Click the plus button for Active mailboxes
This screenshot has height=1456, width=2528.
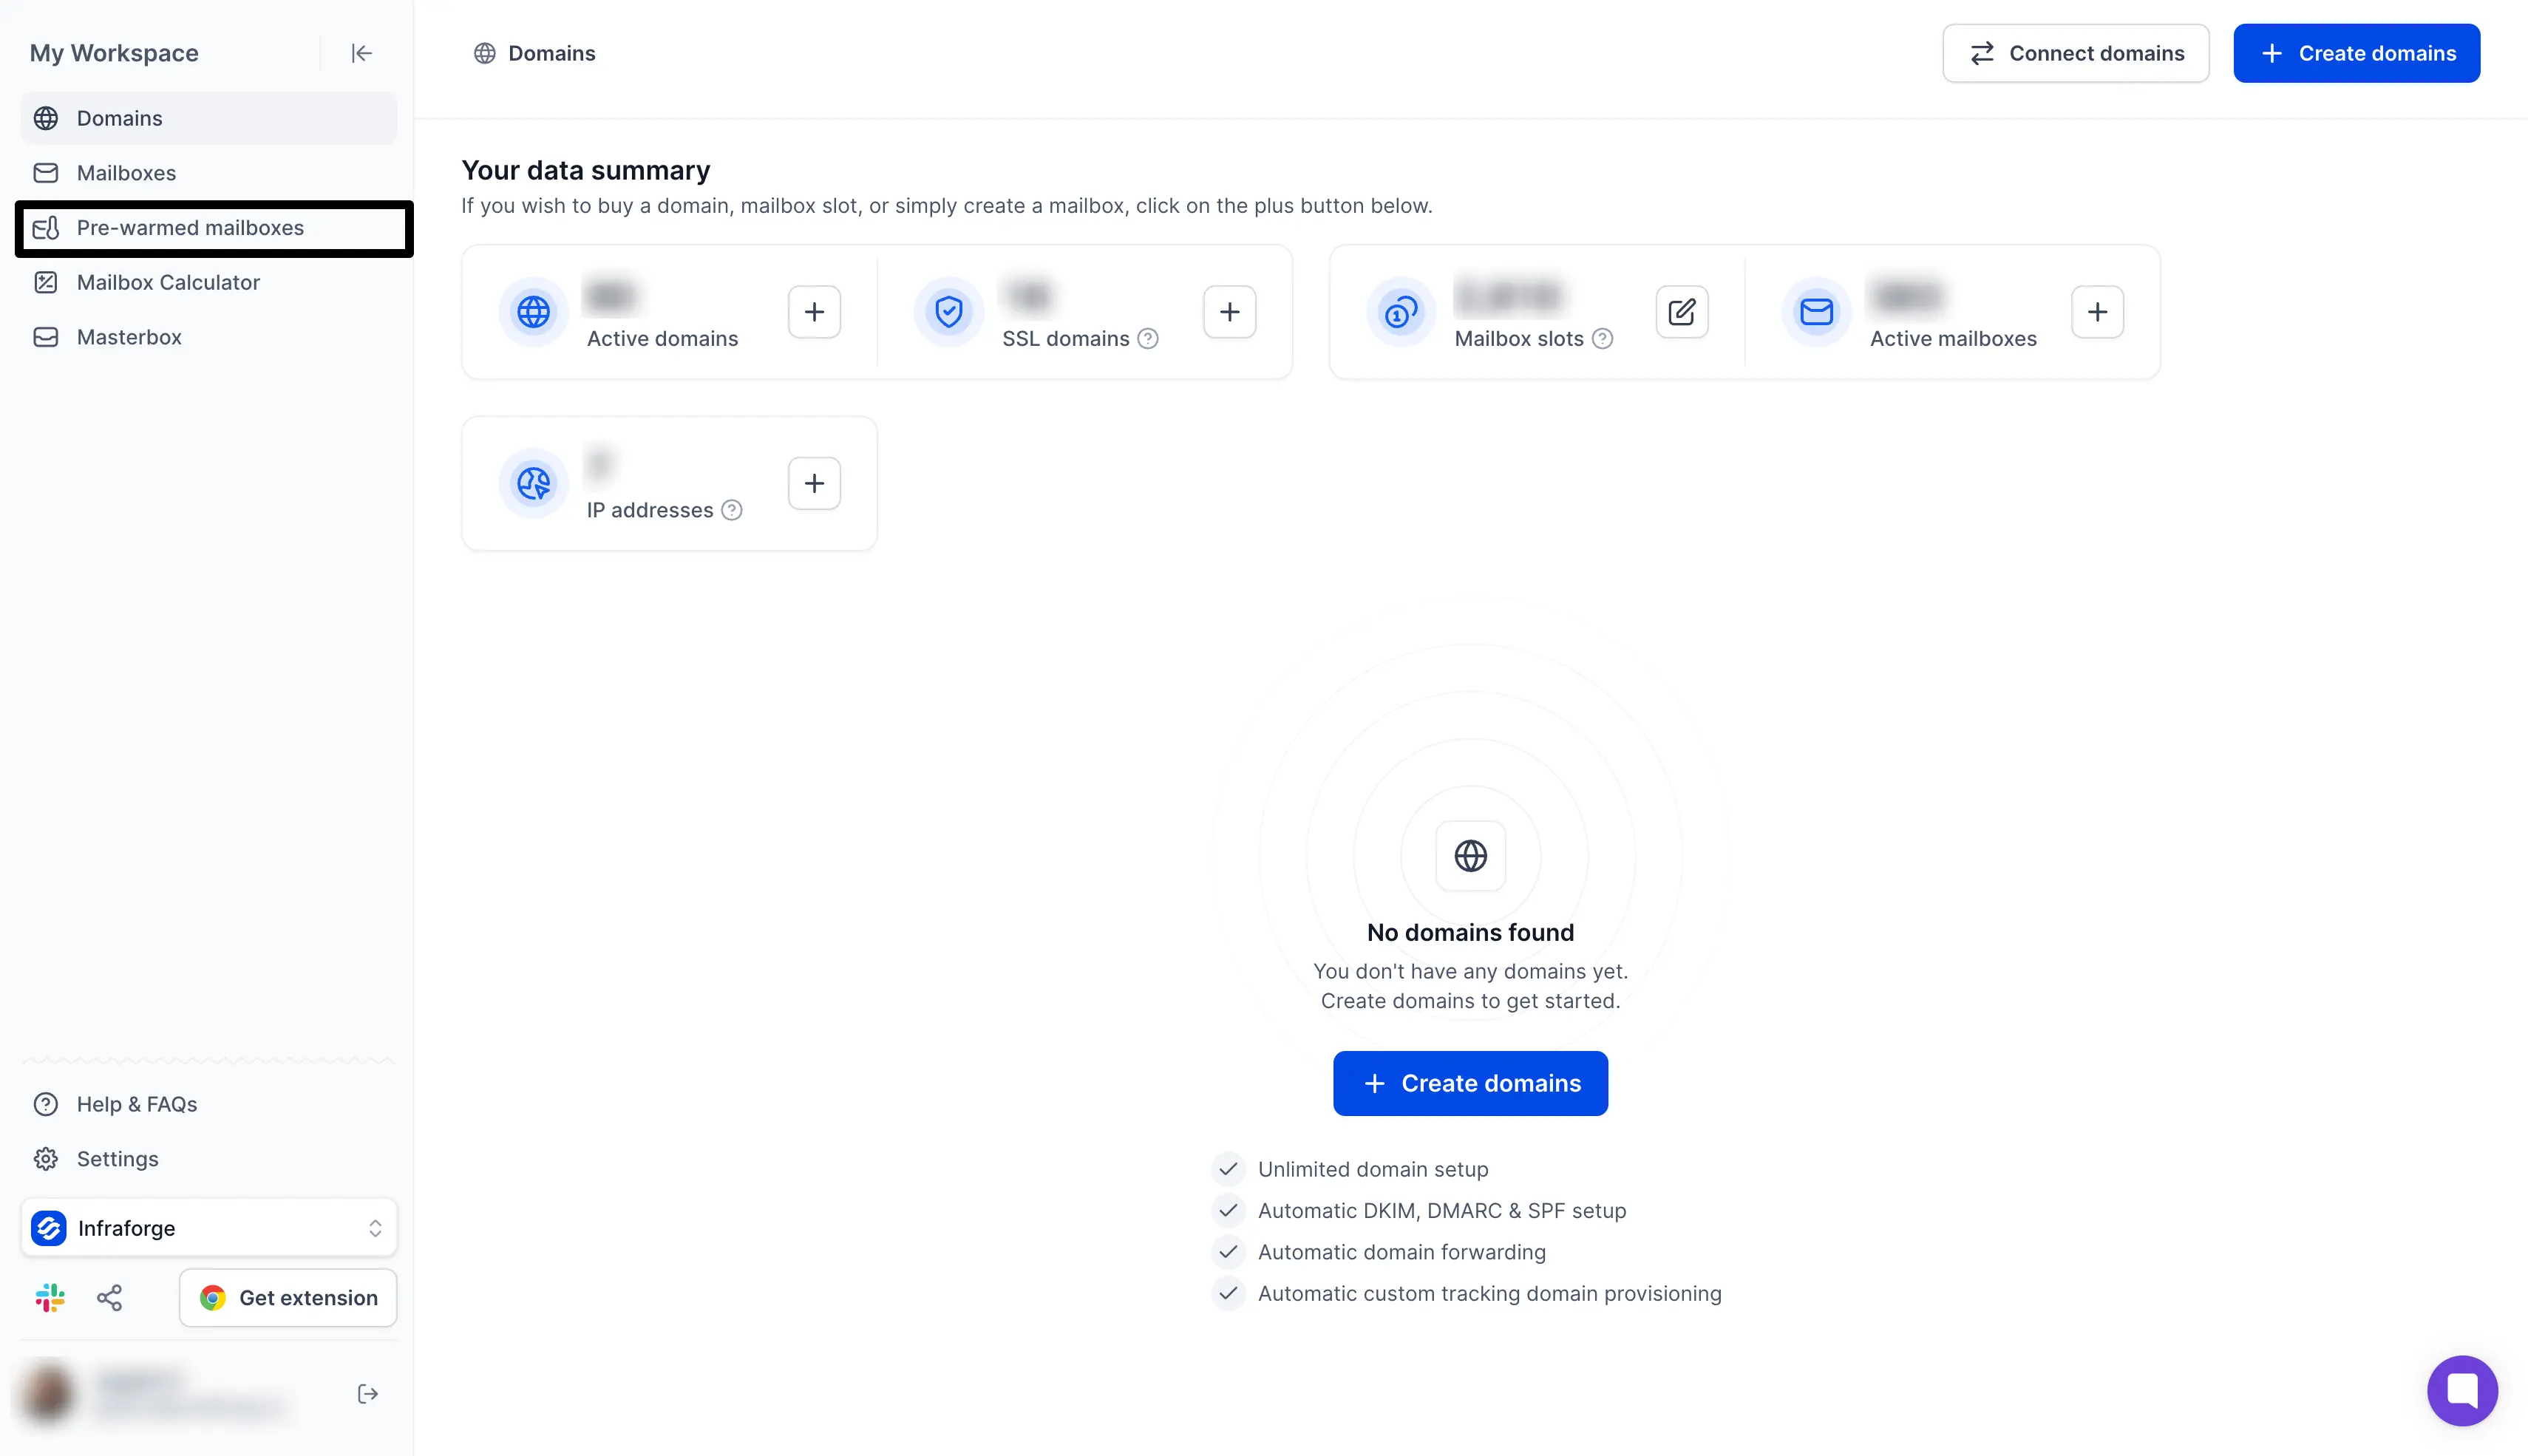click(2097, 312)
